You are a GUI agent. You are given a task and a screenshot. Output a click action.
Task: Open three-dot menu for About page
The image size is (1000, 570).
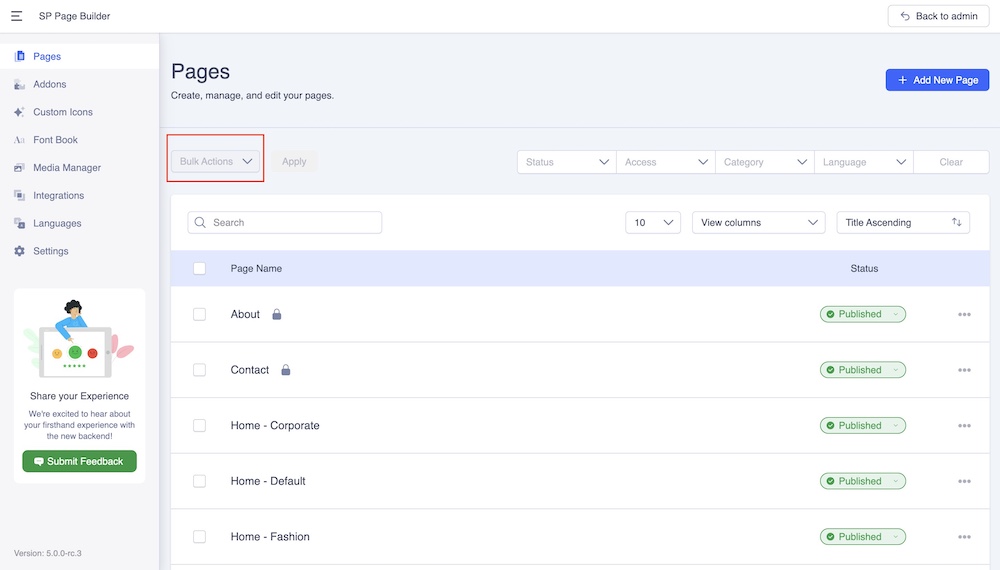964,314
